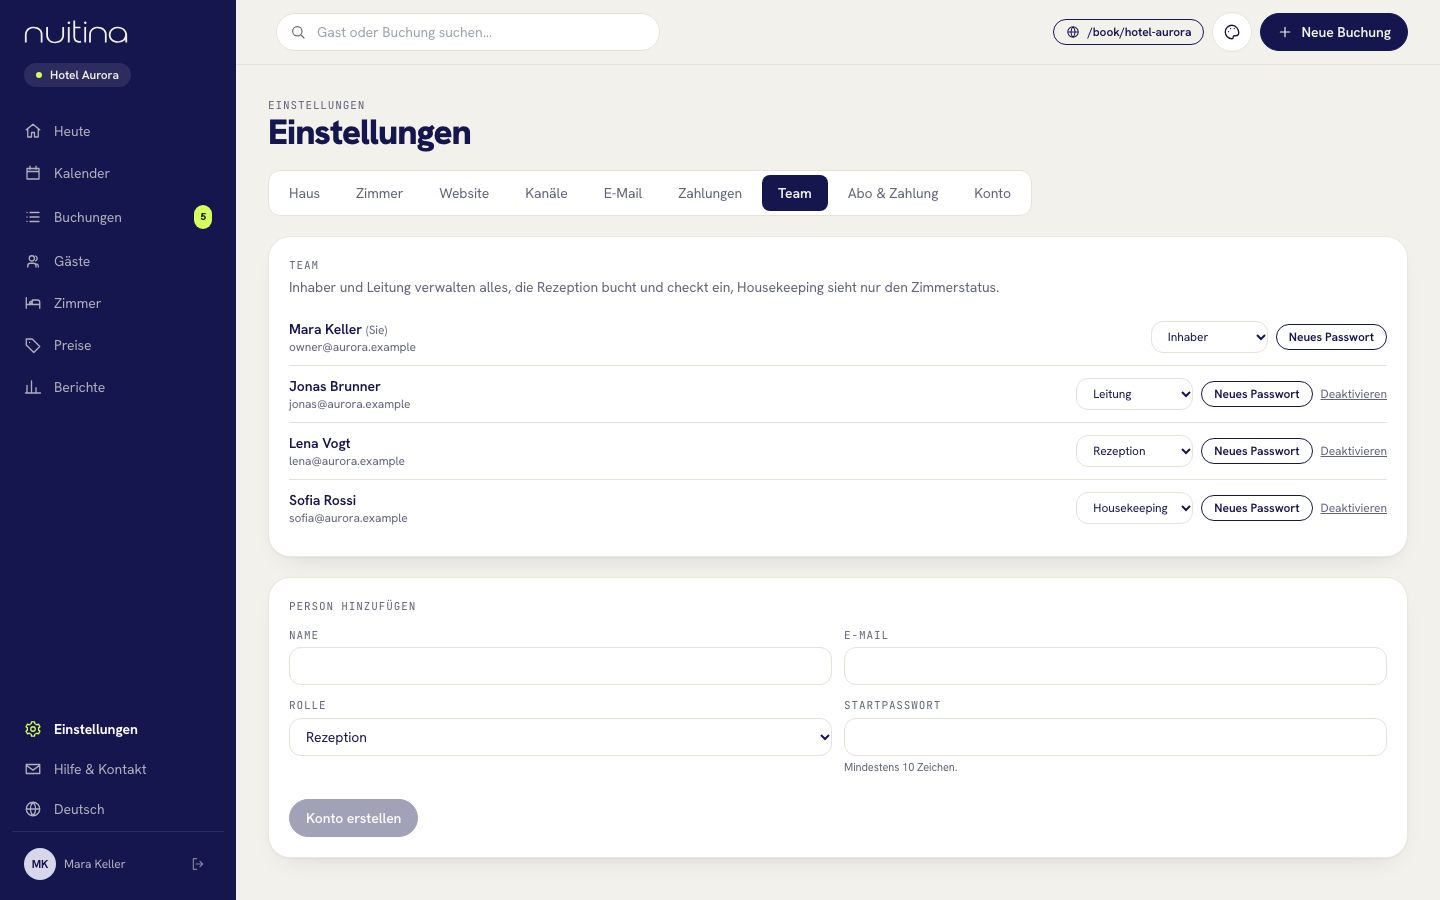Open Lena Vogt's Rezeption role dropdown
This screenshot has height=900, width=1440.
click(x=1134, y=451)
